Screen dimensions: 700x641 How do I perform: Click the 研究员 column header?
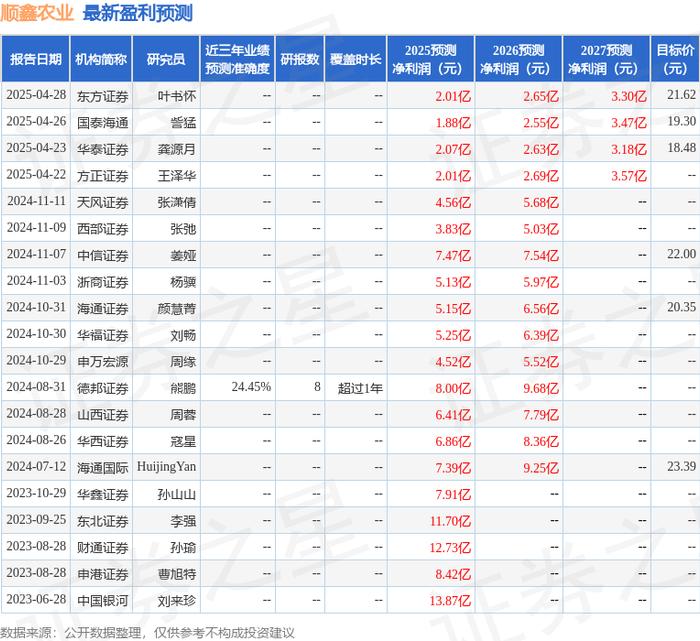pos(166,59)
